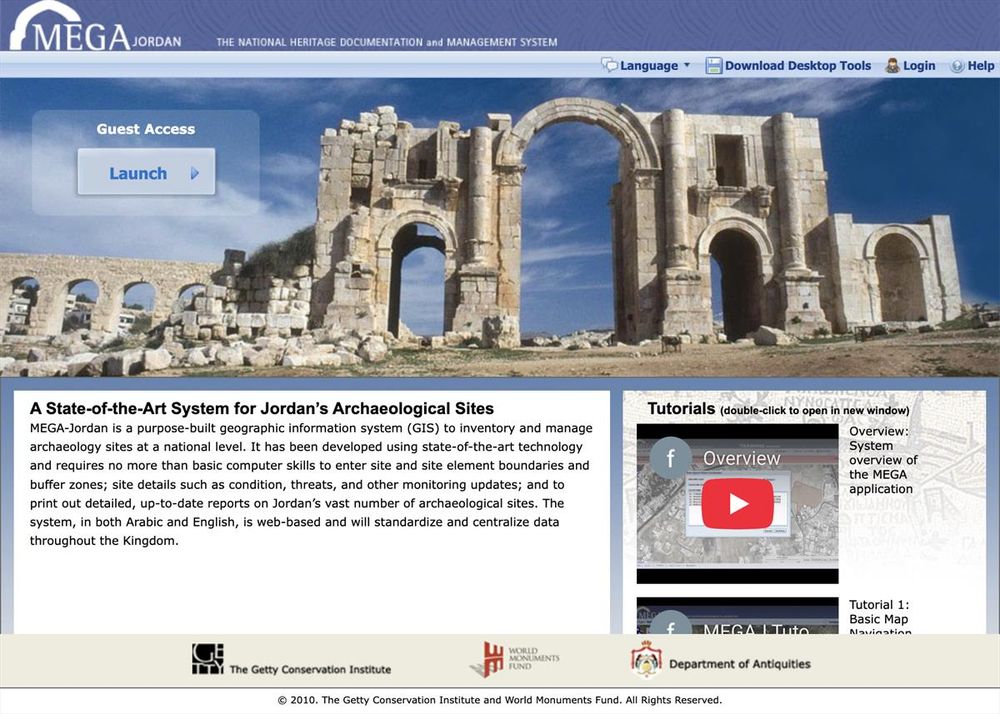Open the Tutorial 1 video thumbnail
This screenshot has width=1000, height=714.
click(x=737, y=616)
